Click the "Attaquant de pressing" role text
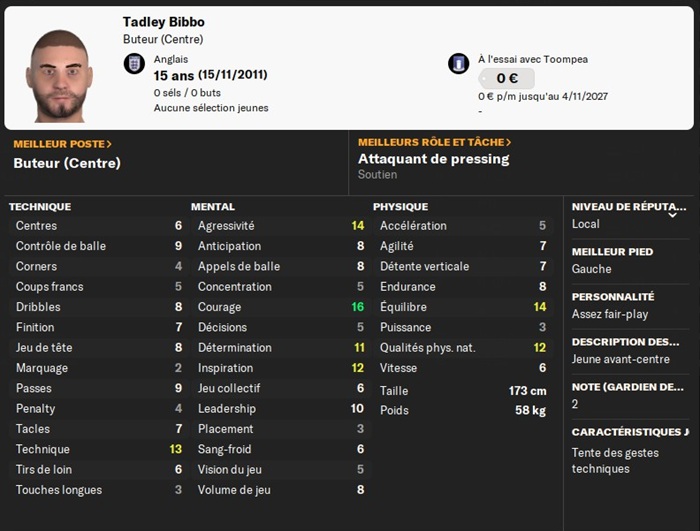 pyautogui.click(x=433, y=159)
